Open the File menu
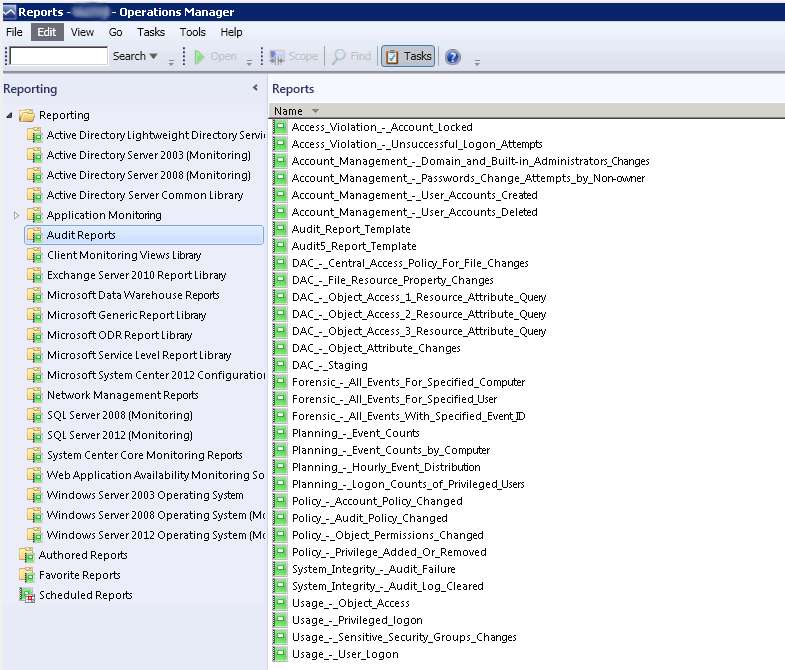The height and width of the screenshot is (670, 785). click(14, 32)
